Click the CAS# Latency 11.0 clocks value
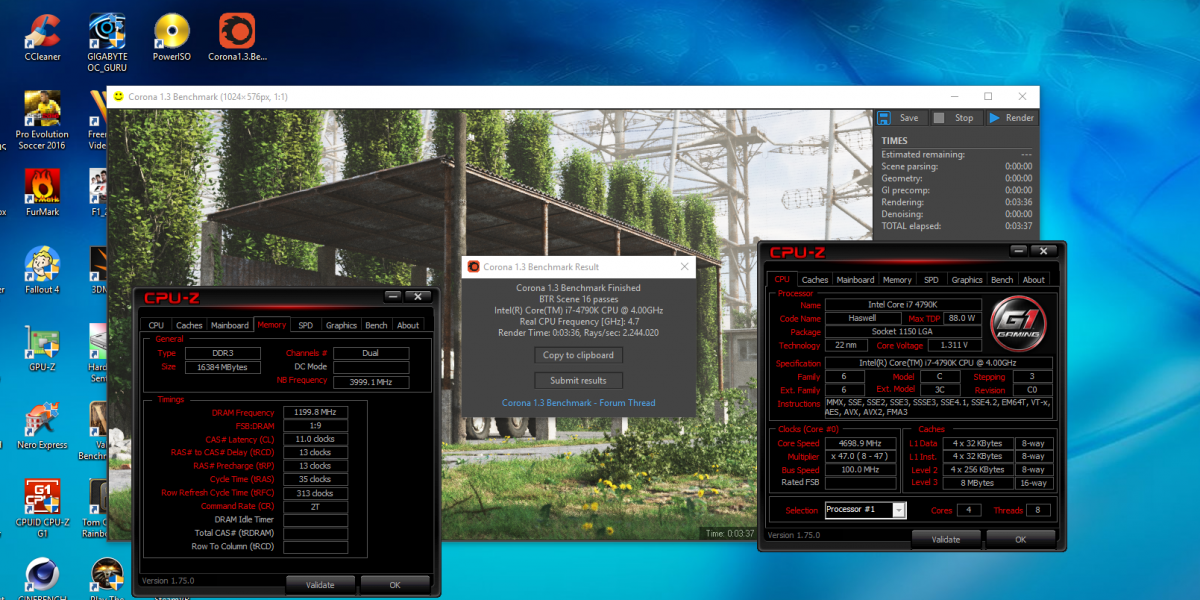Image resolution: width=1200 pixels, height=600 pixels. (x=315, y=439)
